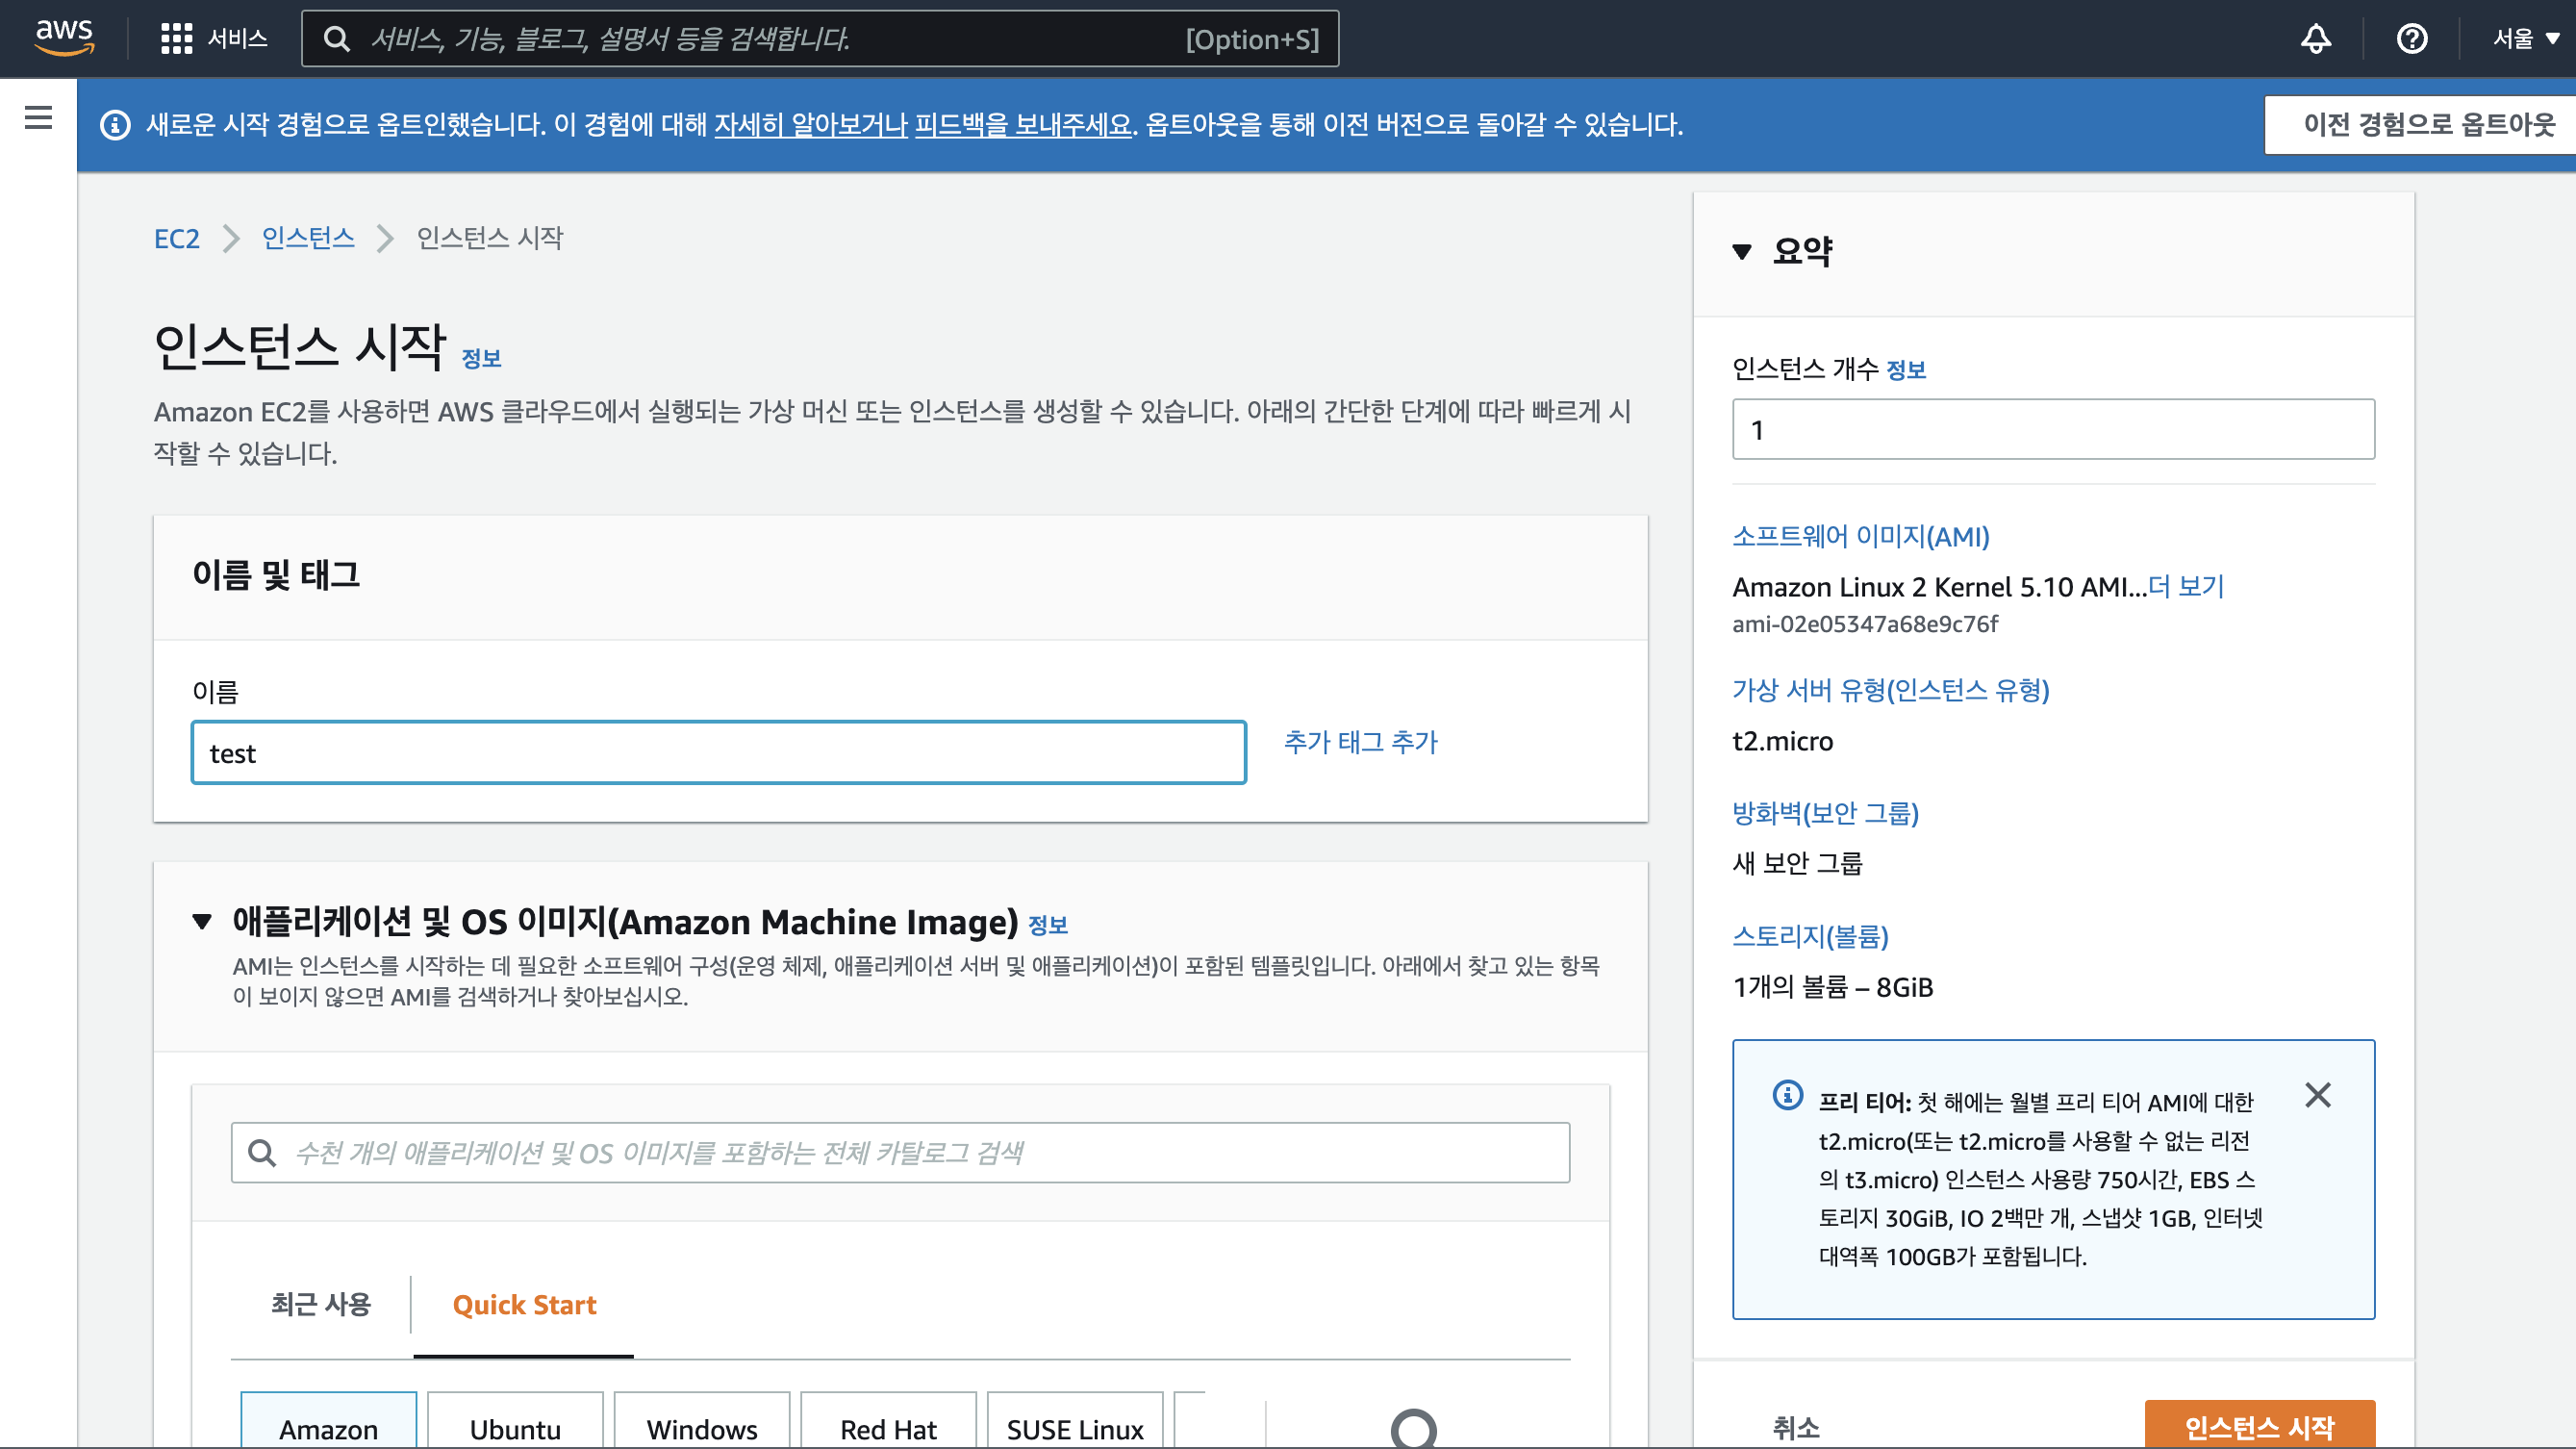
Task: Click magnifier icon in AMI catalog search
Action: tap(262, 1153)
